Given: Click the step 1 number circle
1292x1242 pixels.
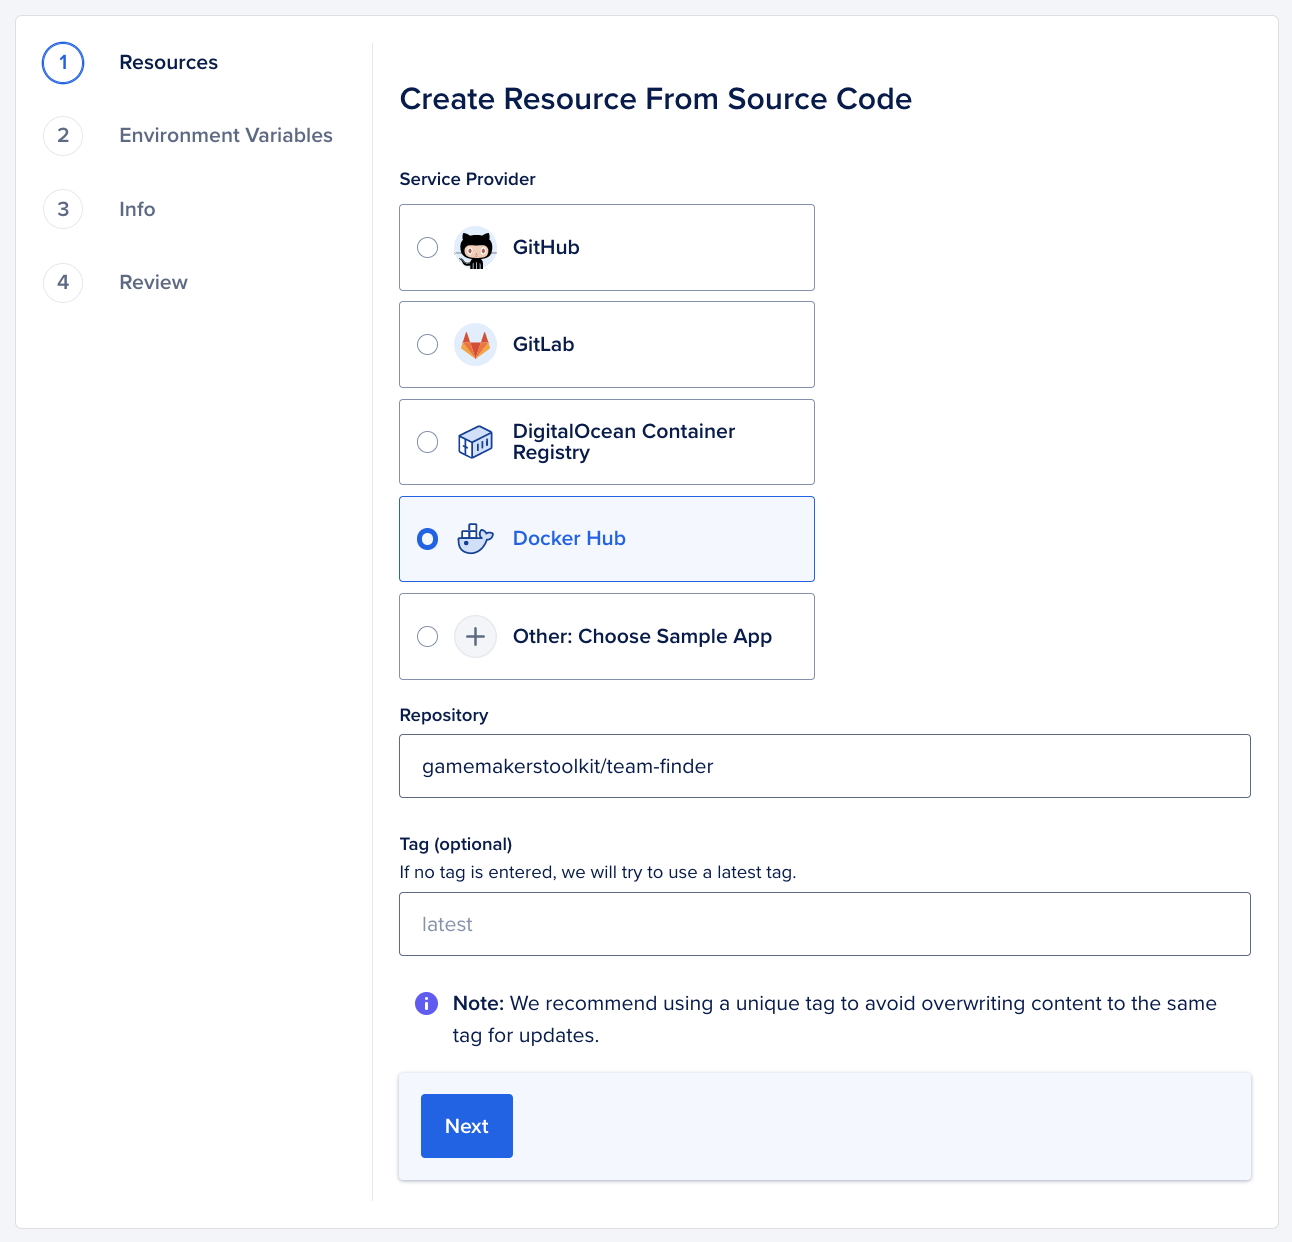Looking at the screenshot, I should pyautogui.click(x=63, y=63).
